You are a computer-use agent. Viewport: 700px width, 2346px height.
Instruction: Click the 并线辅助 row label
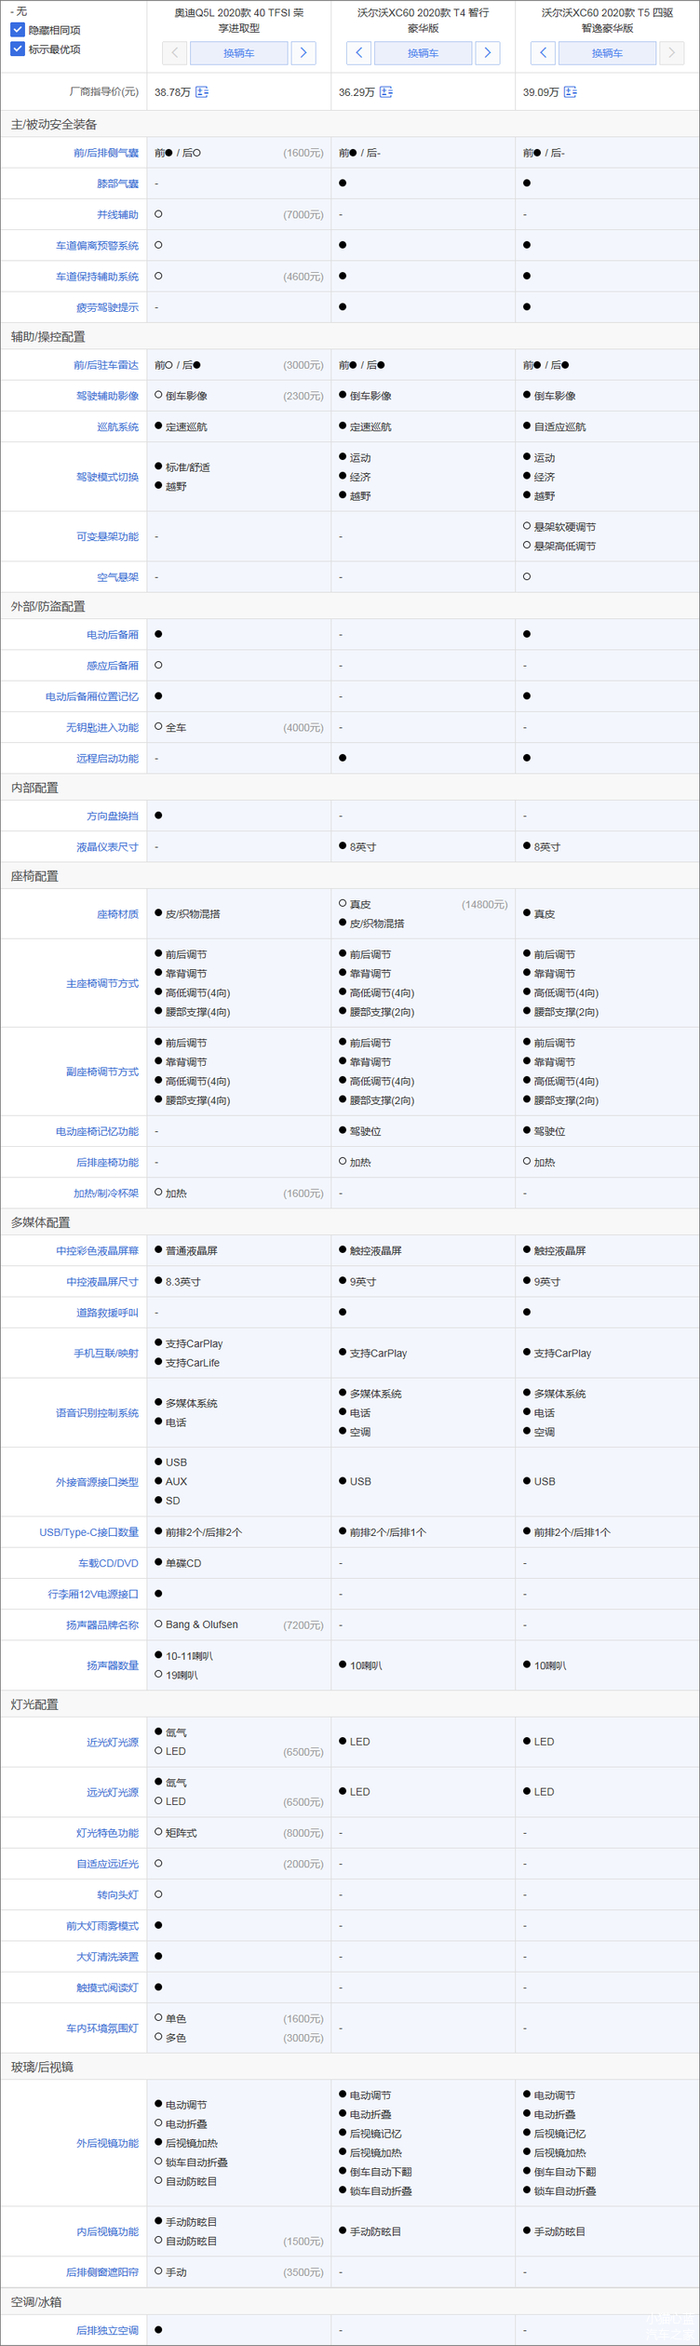tap(118, 215)
